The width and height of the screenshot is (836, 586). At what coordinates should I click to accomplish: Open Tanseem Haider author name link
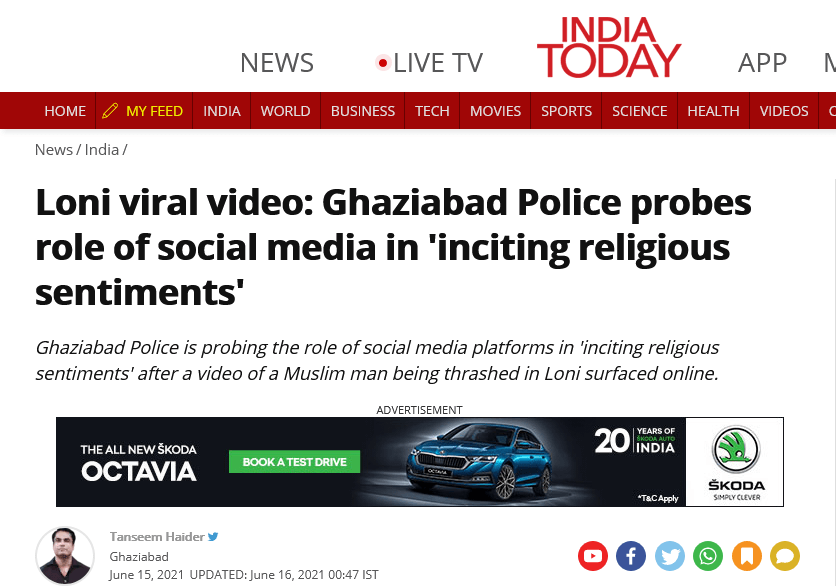(x=157, y=536)
